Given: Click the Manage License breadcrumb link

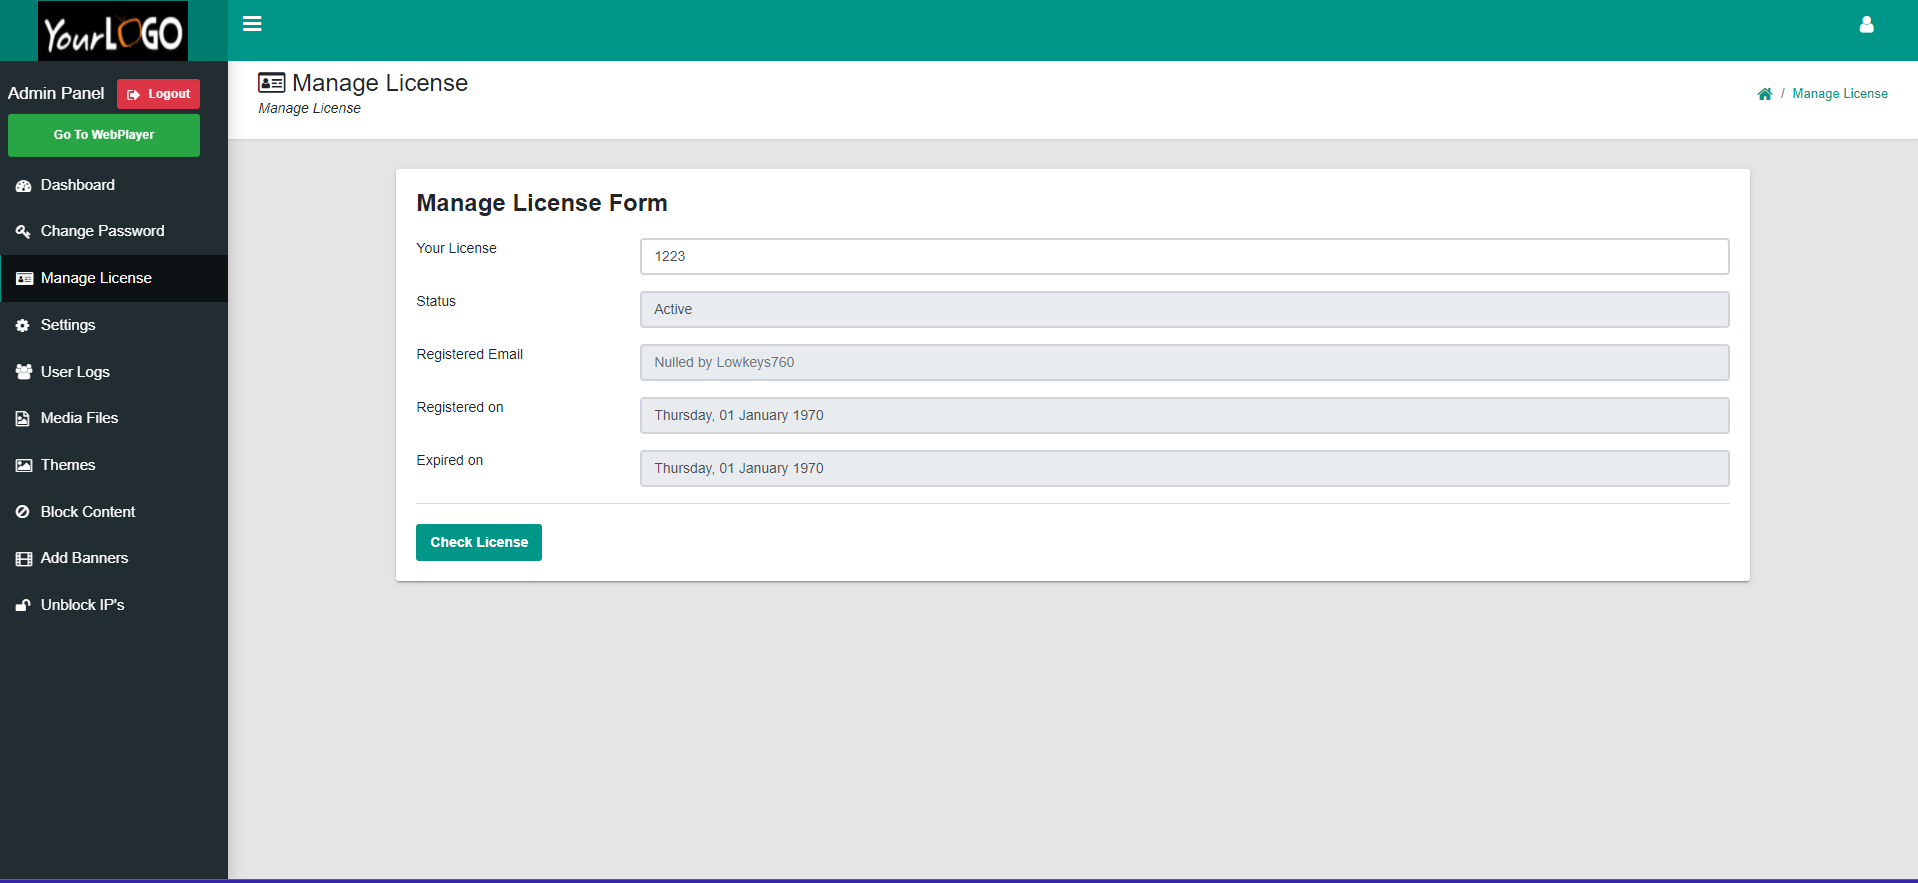Looking at the screenshot, I should click(1839, 94).
